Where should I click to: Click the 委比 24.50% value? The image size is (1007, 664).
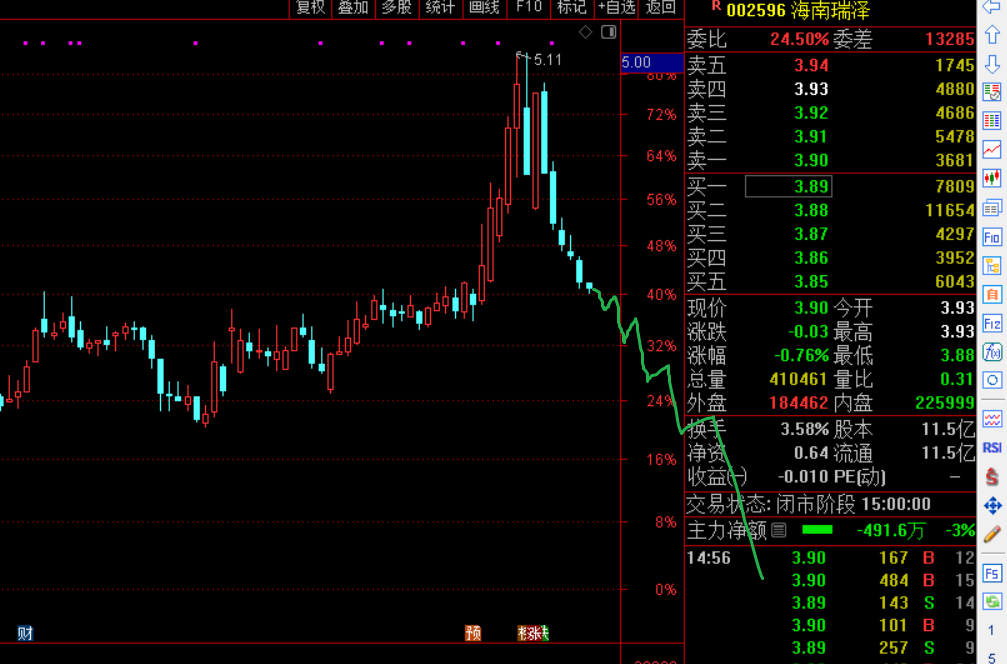tap(800, 39)
